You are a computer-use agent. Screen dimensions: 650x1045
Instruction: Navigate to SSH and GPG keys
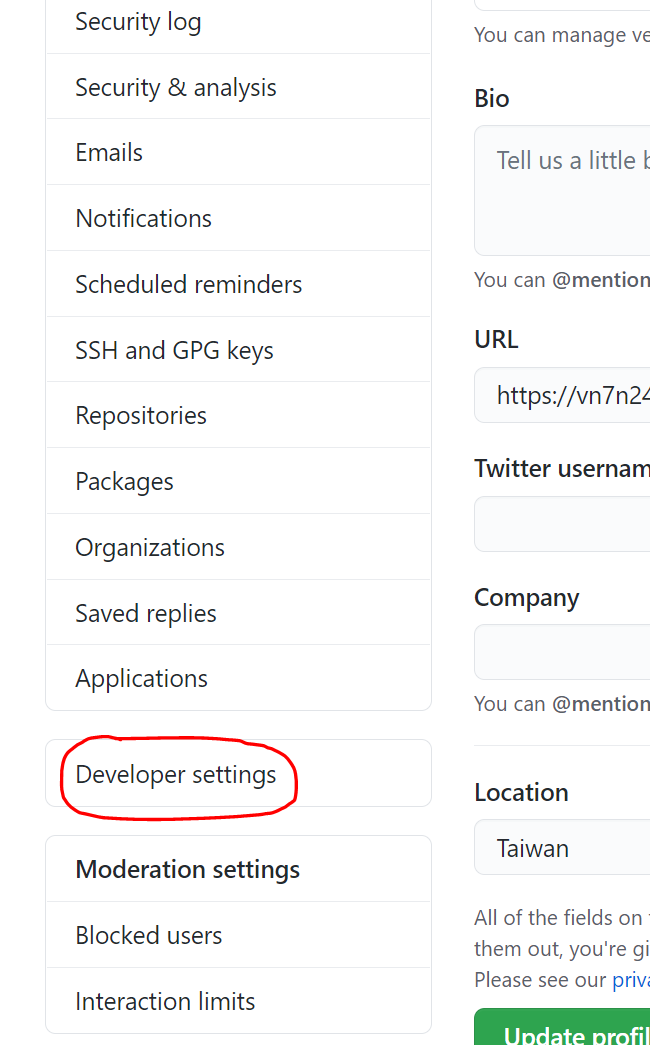[174, 351]
